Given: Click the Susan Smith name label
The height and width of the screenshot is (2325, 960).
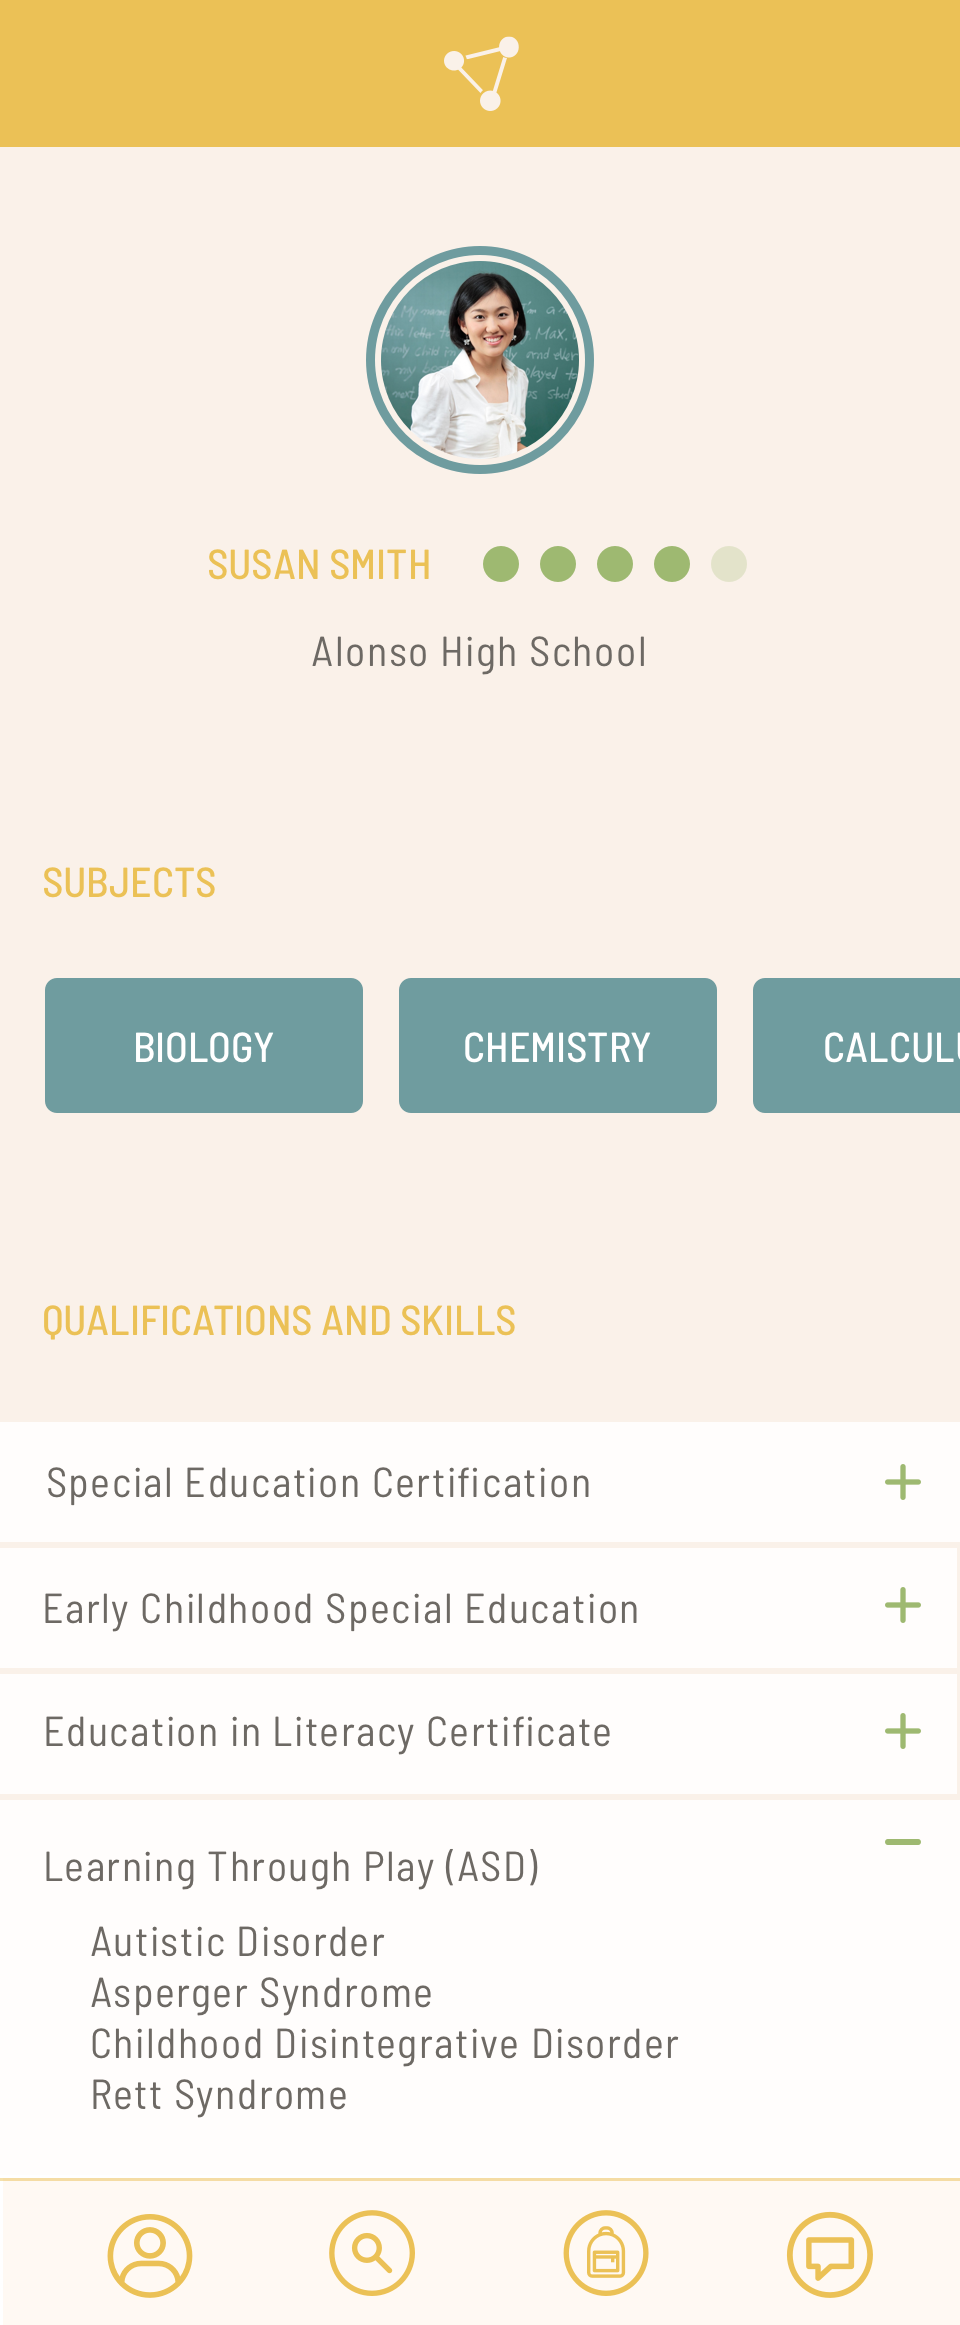Looking at the screenshot, I should tap(319, 565).
